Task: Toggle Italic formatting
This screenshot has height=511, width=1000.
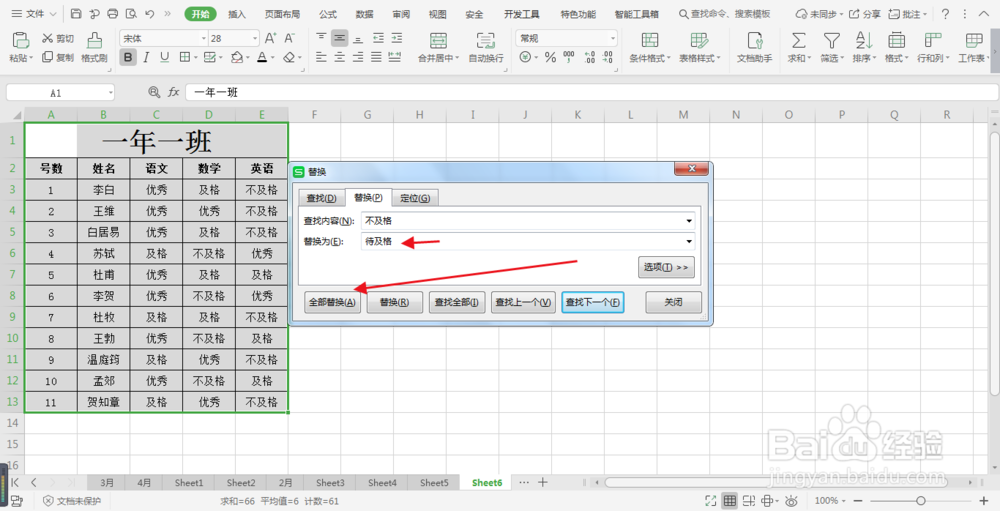Action: tap(146, 57)
